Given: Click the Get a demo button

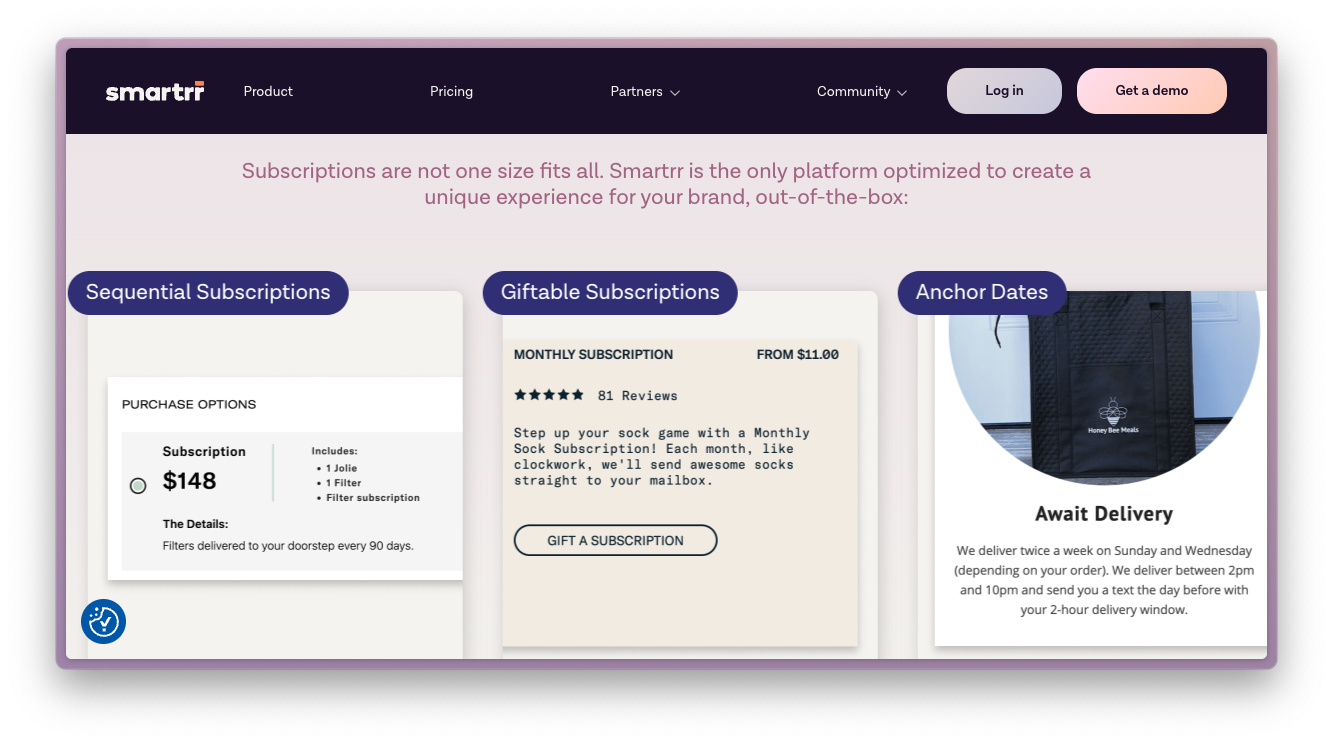Looking at the screenshot, I should [x=1151, y=90].
